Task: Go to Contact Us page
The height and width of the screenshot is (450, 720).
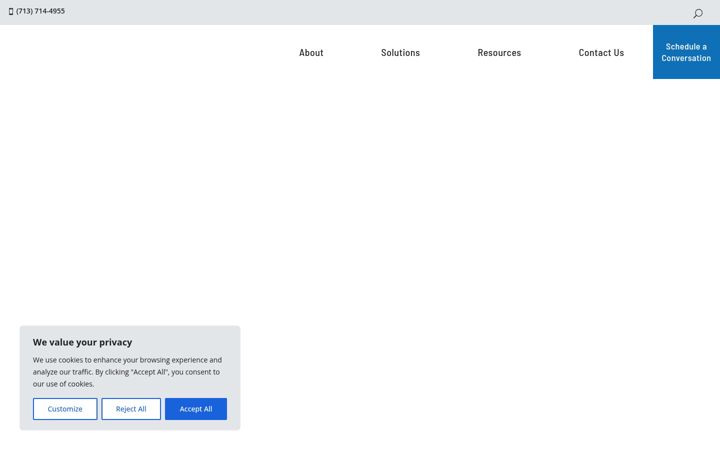Action: (601, 53)
